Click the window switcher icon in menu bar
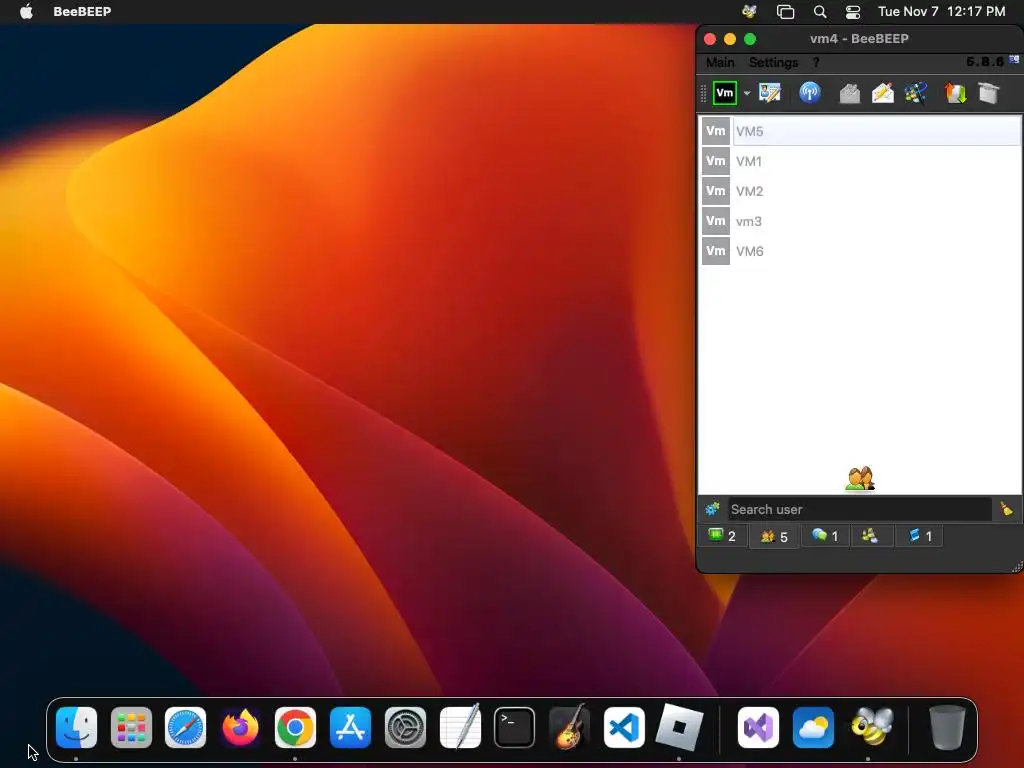The height and width of the screenshot is (768, 1024). point(785,11)
